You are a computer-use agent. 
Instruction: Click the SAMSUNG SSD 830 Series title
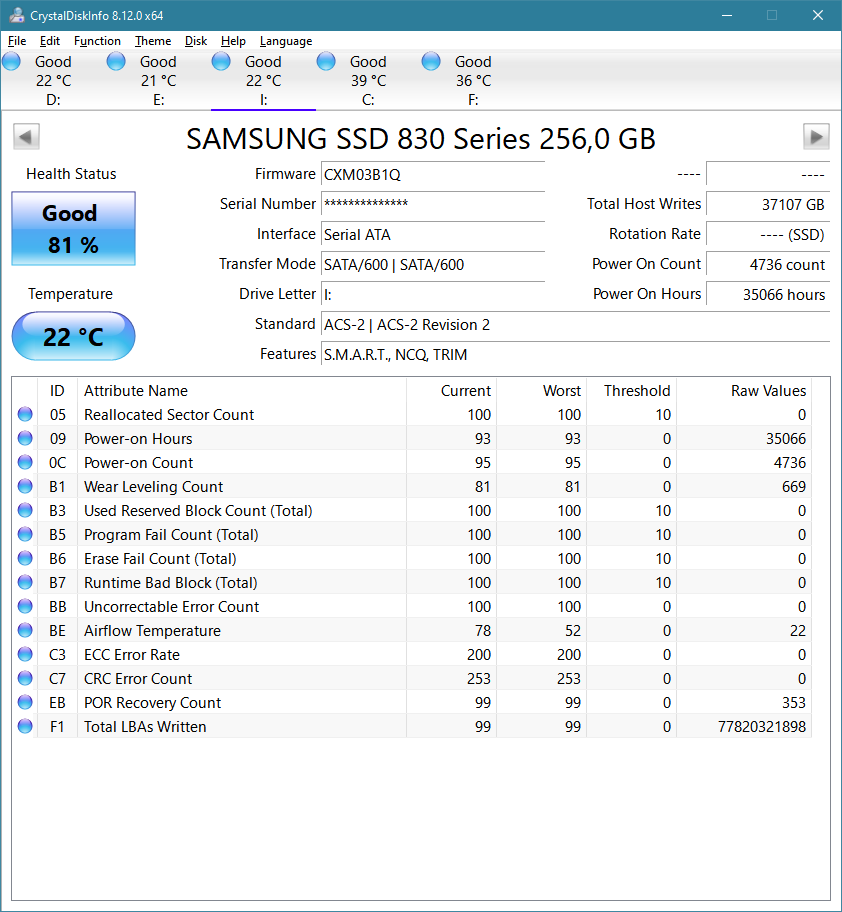click(x=420, y=138)
